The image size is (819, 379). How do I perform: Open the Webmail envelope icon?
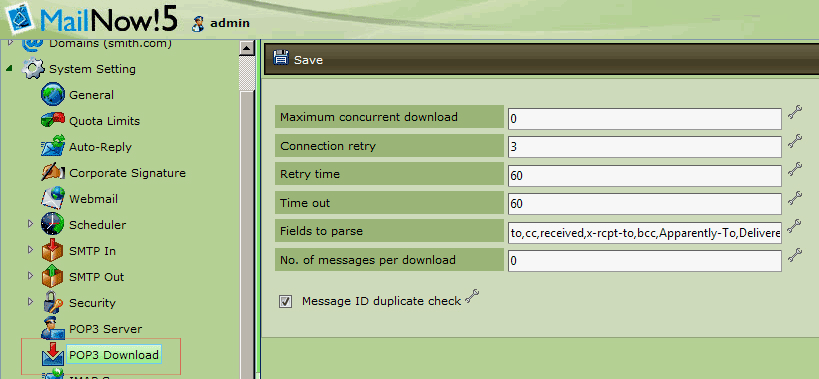coord(53,198)
